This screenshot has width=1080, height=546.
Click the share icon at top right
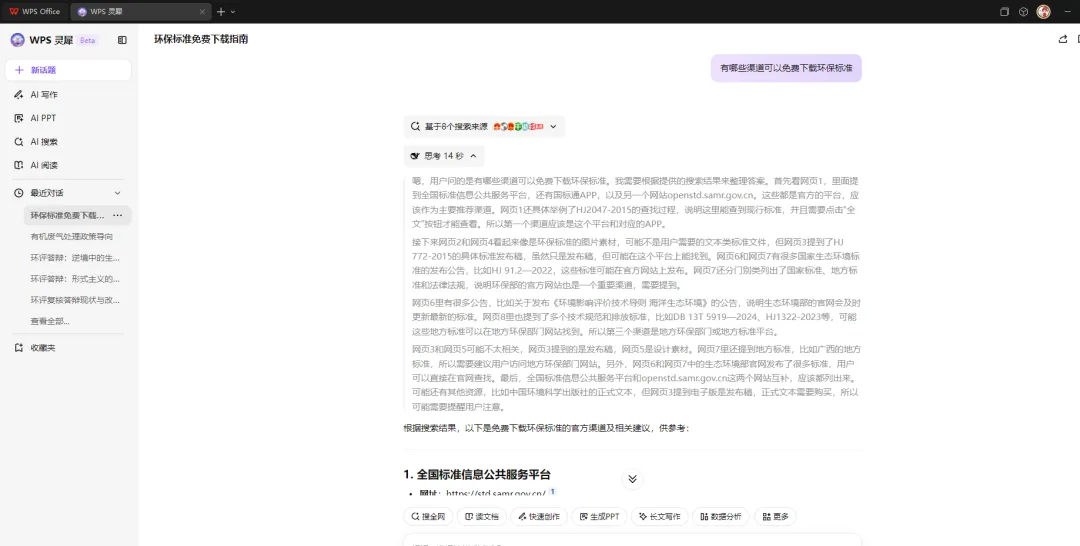[x=1063, y=39]
